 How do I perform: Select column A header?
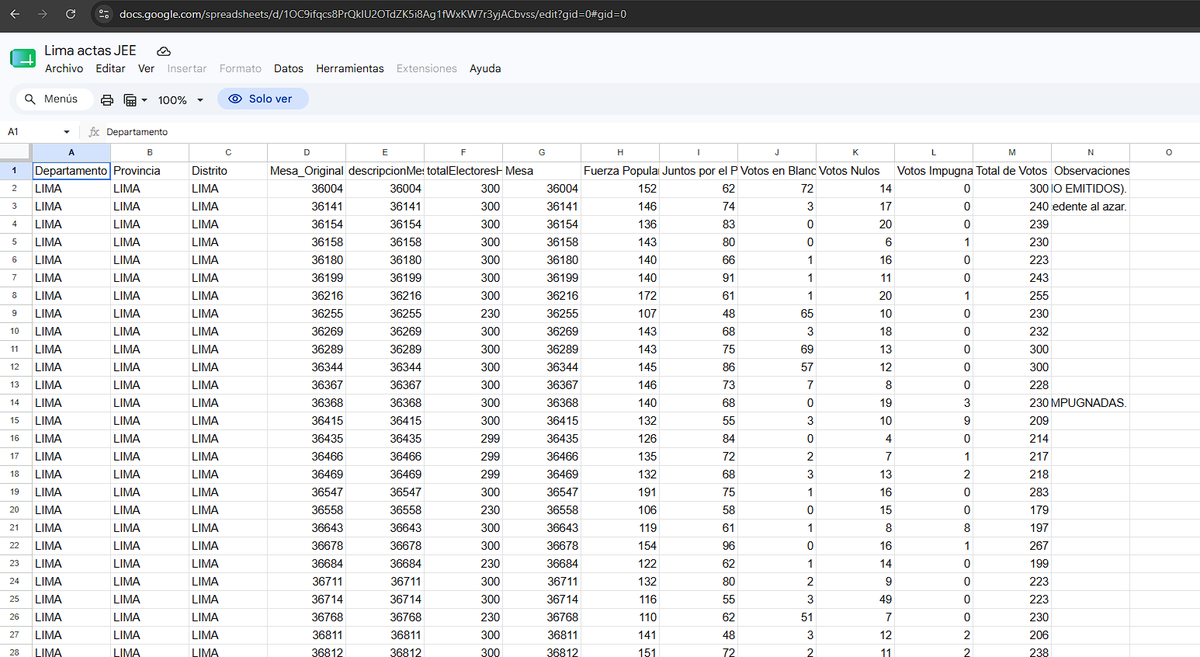click(x=71, y=152)
